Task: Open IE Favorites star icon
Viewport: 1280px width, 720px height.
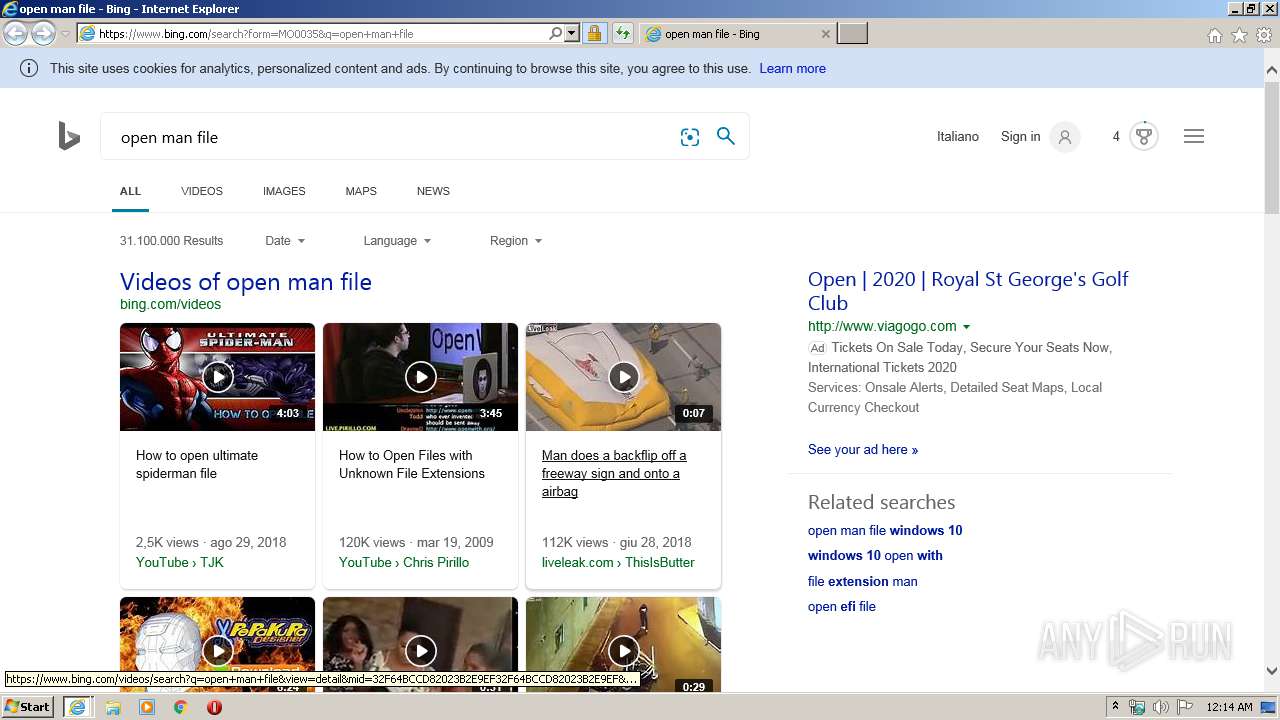Action: [1239, 35]
